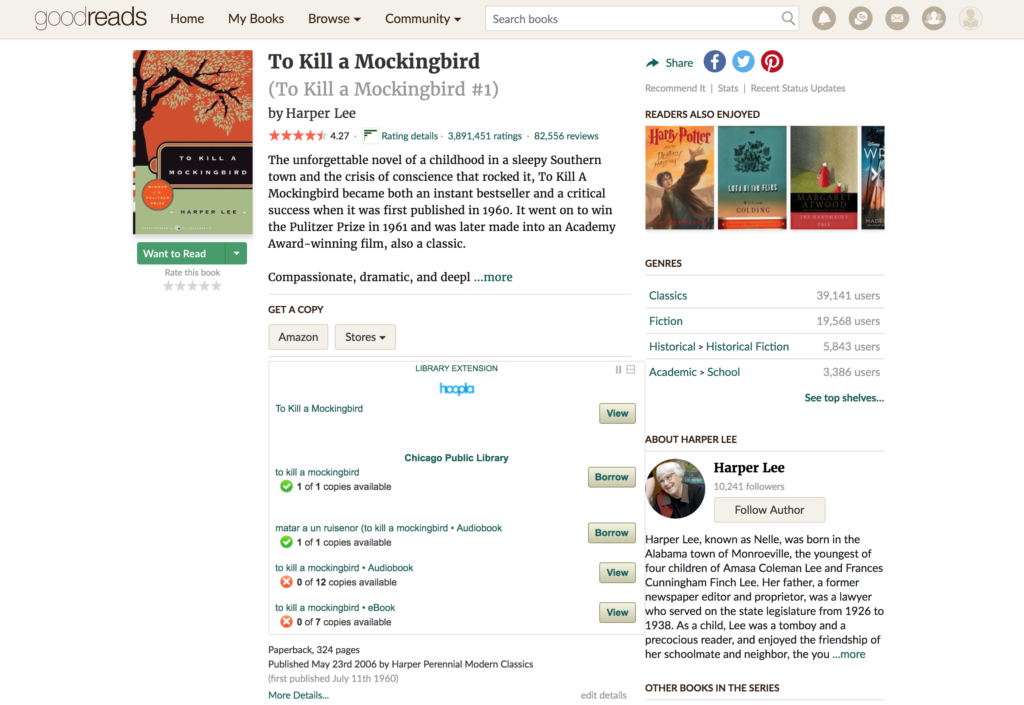Open the Browse menu
Viewport: 1024px width, 705px height.
click(x=334, y=19)
